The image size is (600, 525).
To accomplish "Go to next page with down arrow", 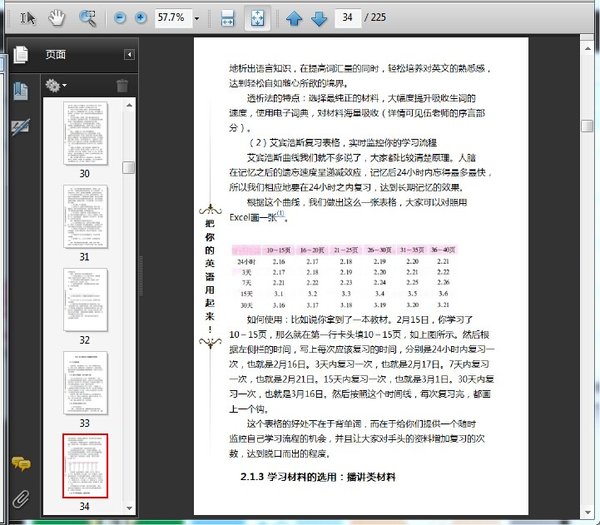I will click(x=318, y=19).
